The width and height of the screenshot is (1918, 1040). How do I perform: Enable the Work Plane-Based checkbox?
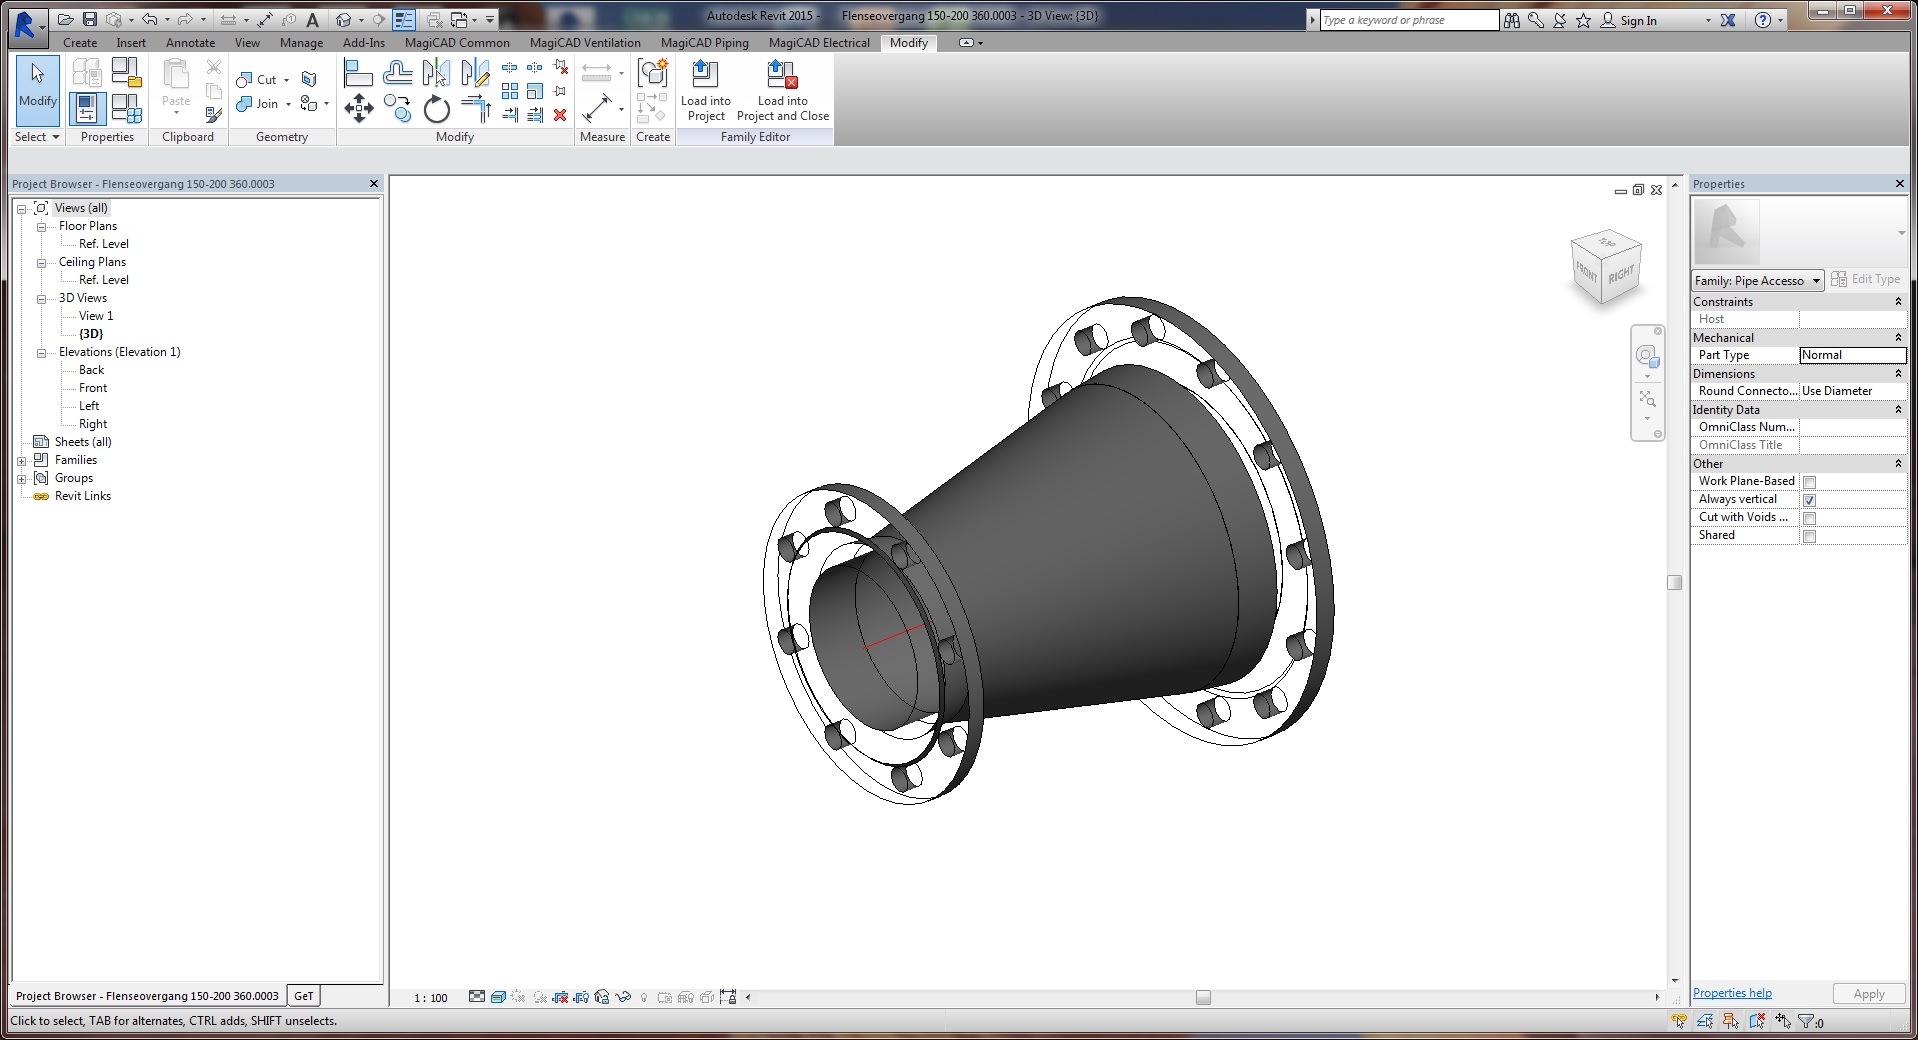point(1809,482)
